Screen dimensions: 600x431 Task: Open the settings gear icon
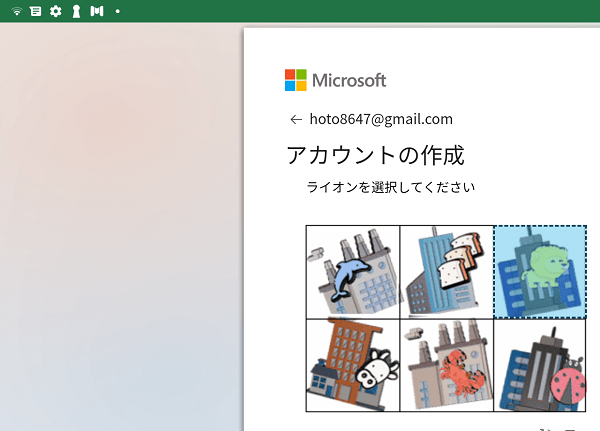pos(56,11)
